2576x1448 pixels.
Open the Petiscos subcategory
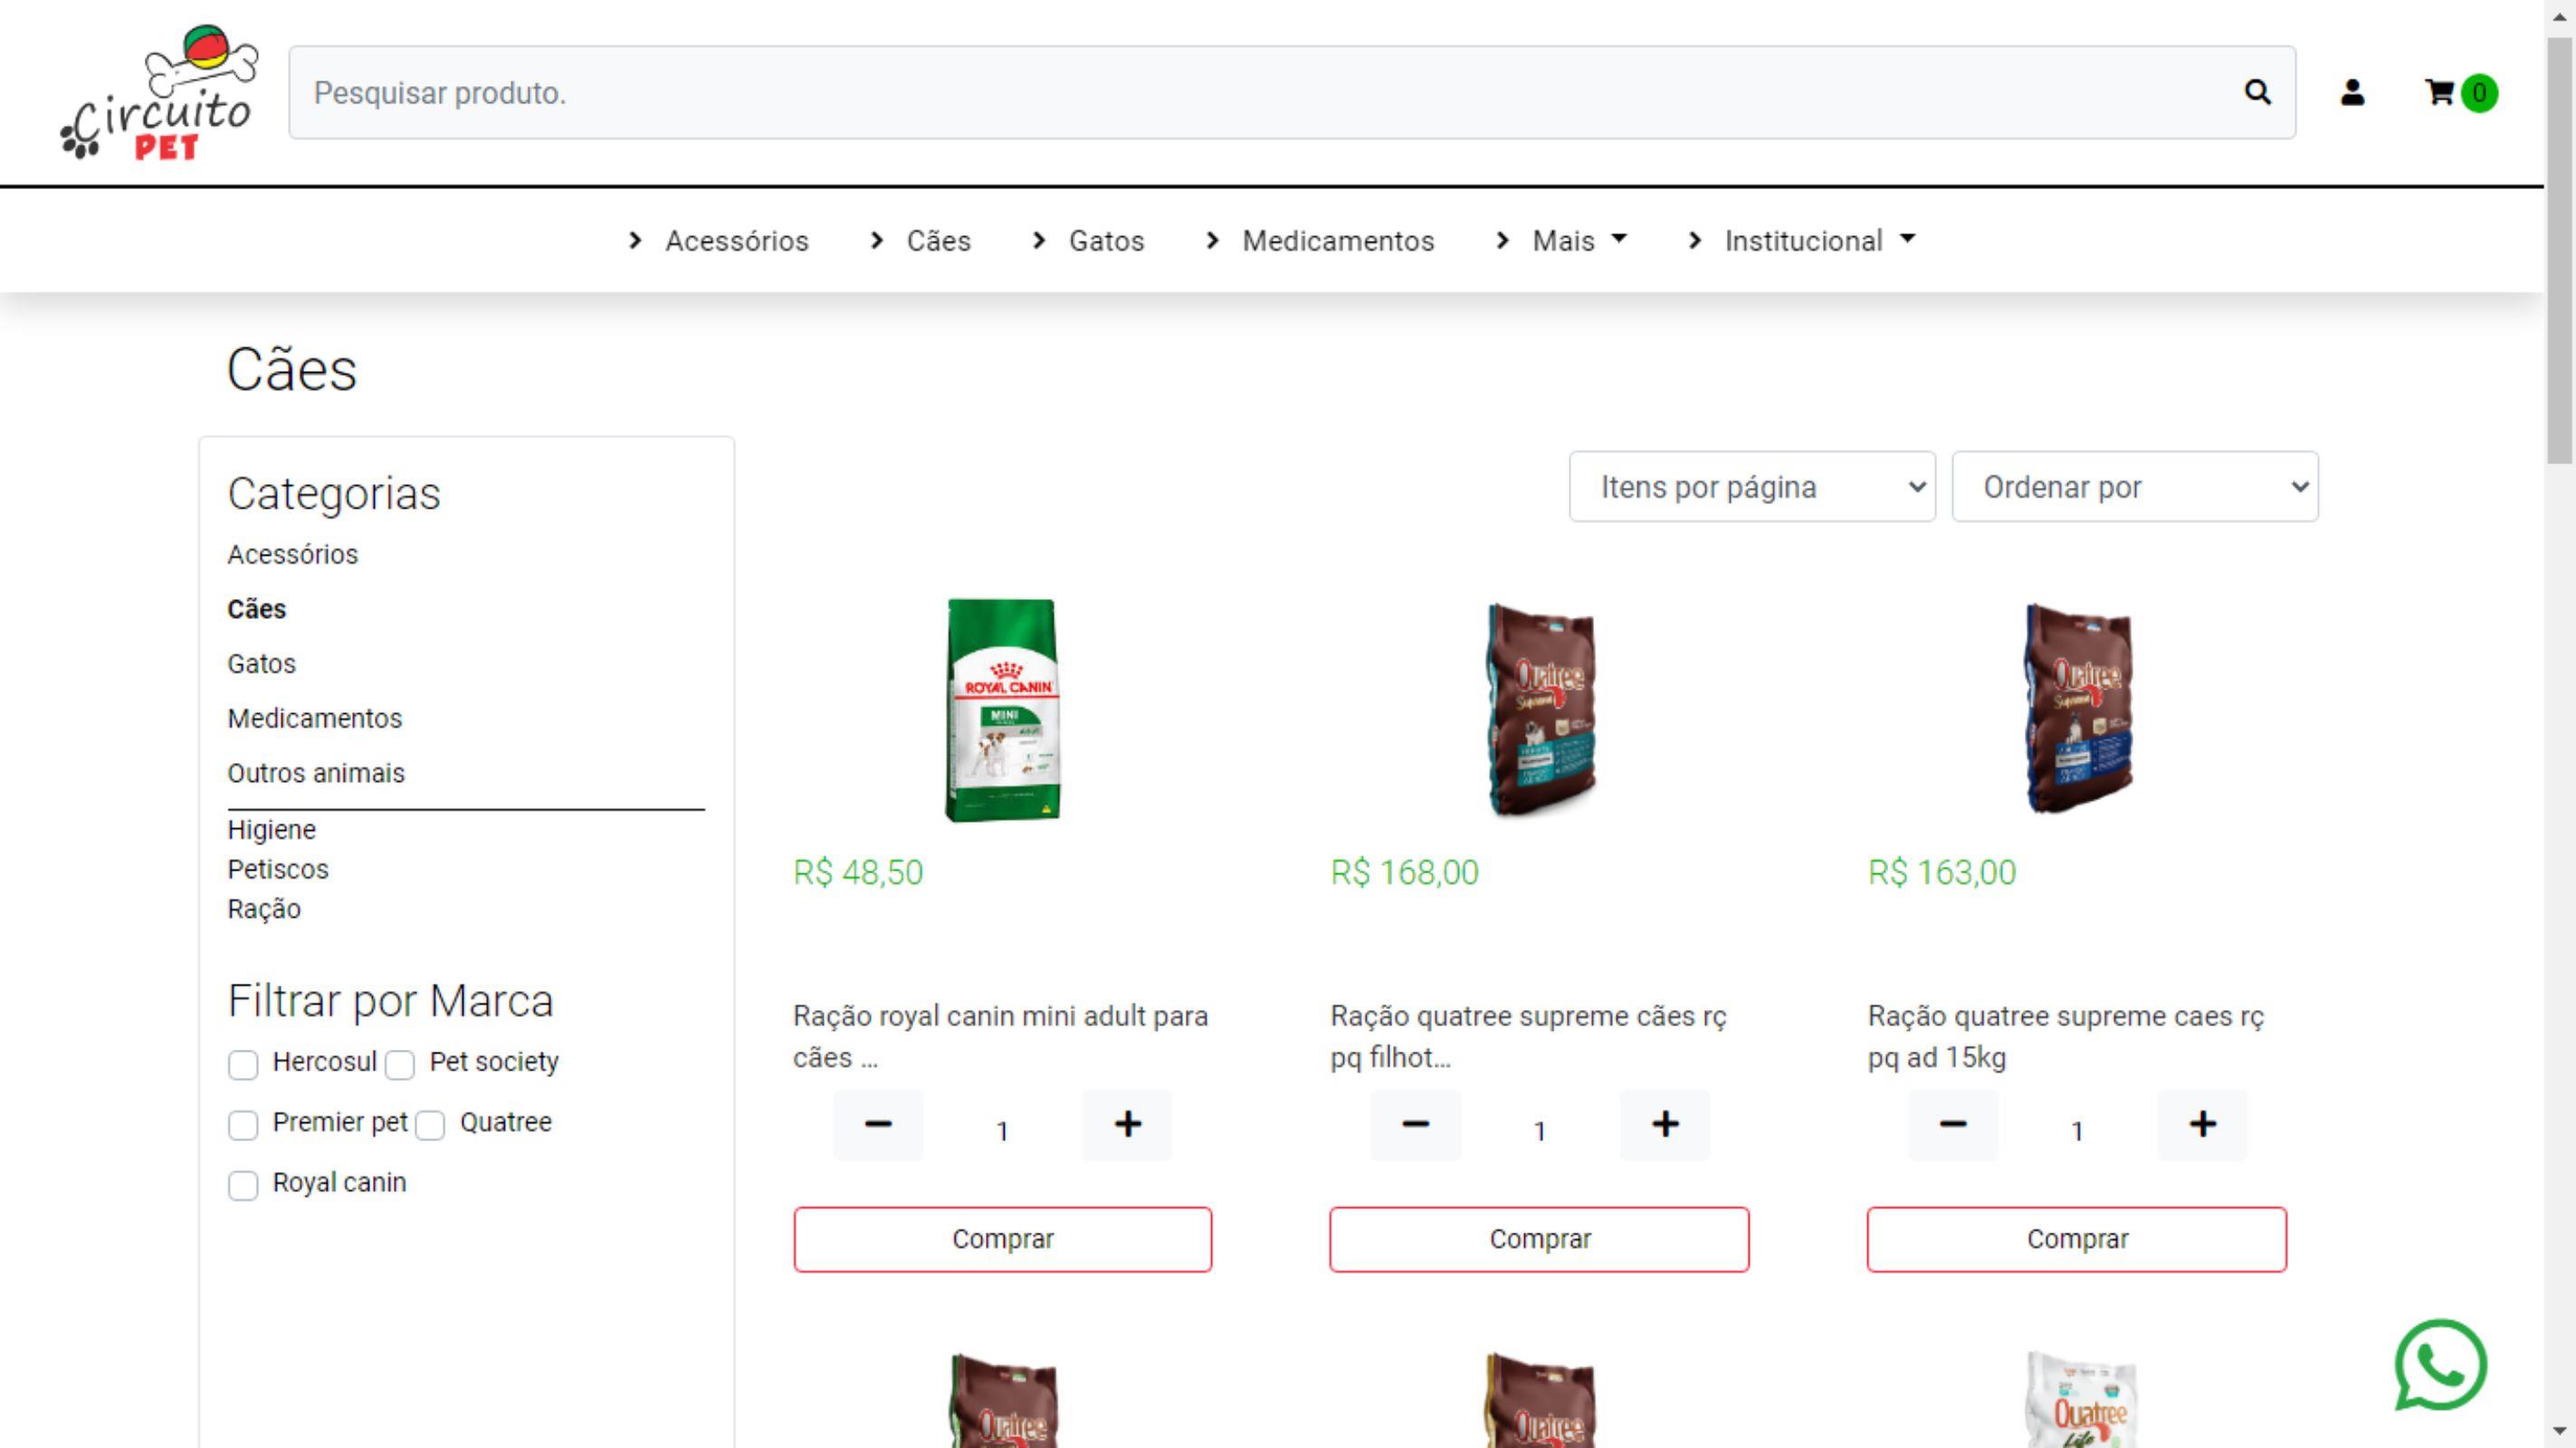(x=277, y=868)
